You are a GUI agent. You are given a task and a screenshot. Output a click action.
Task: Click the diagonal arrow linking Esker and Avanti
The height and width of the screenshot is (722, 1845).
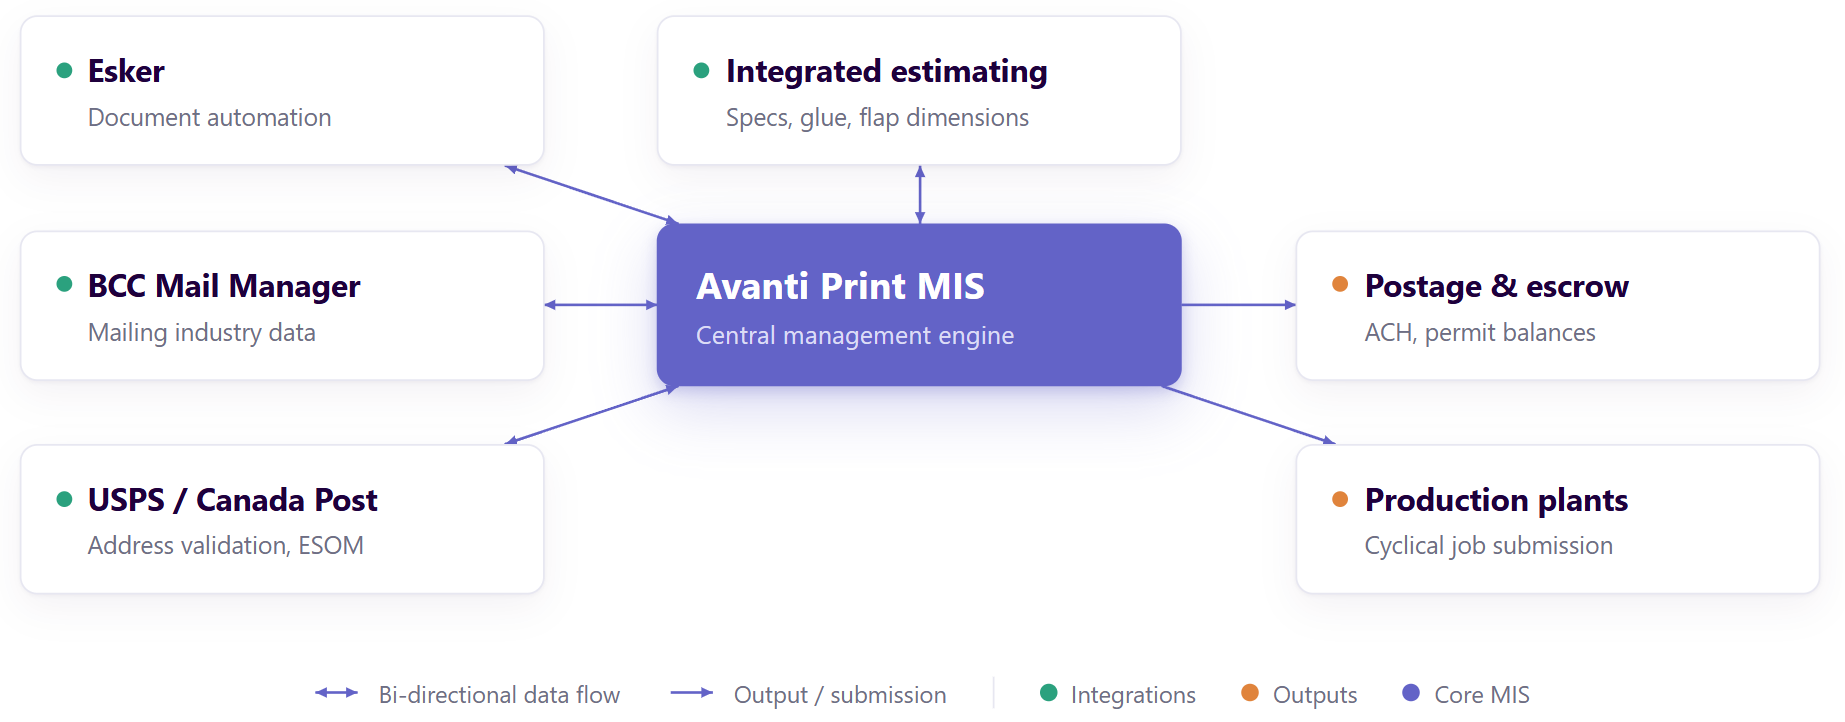592,195
